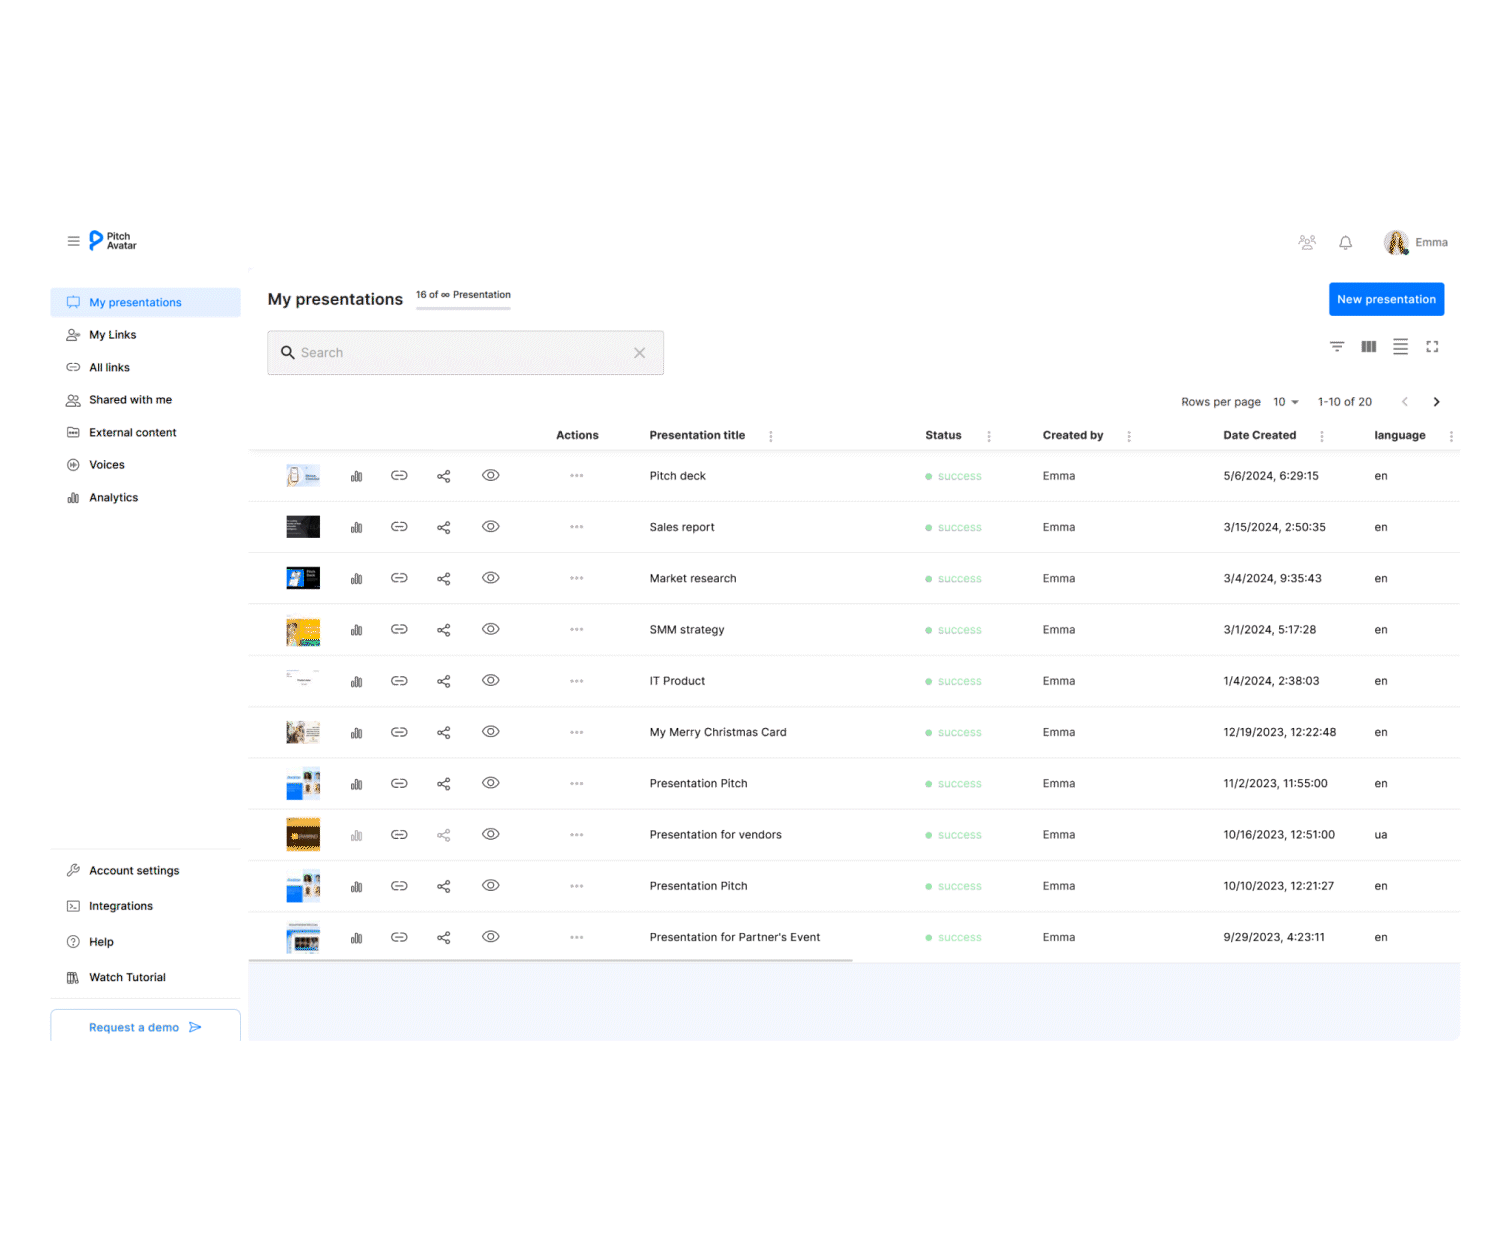Image resolution: width=1500 pixels, height=1255 pixels.
Task: Open the table filter icon
Action: click(1337, 347)
